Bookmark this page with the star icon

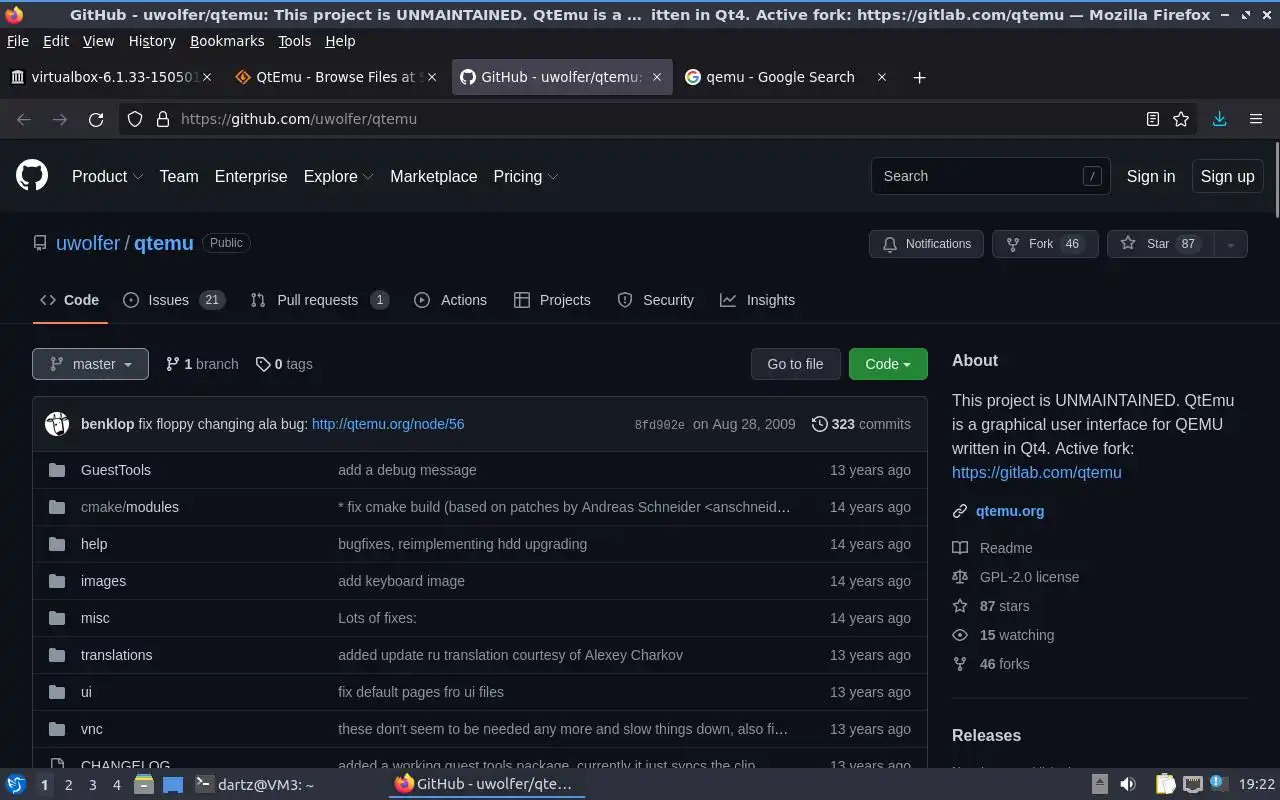1181,119
